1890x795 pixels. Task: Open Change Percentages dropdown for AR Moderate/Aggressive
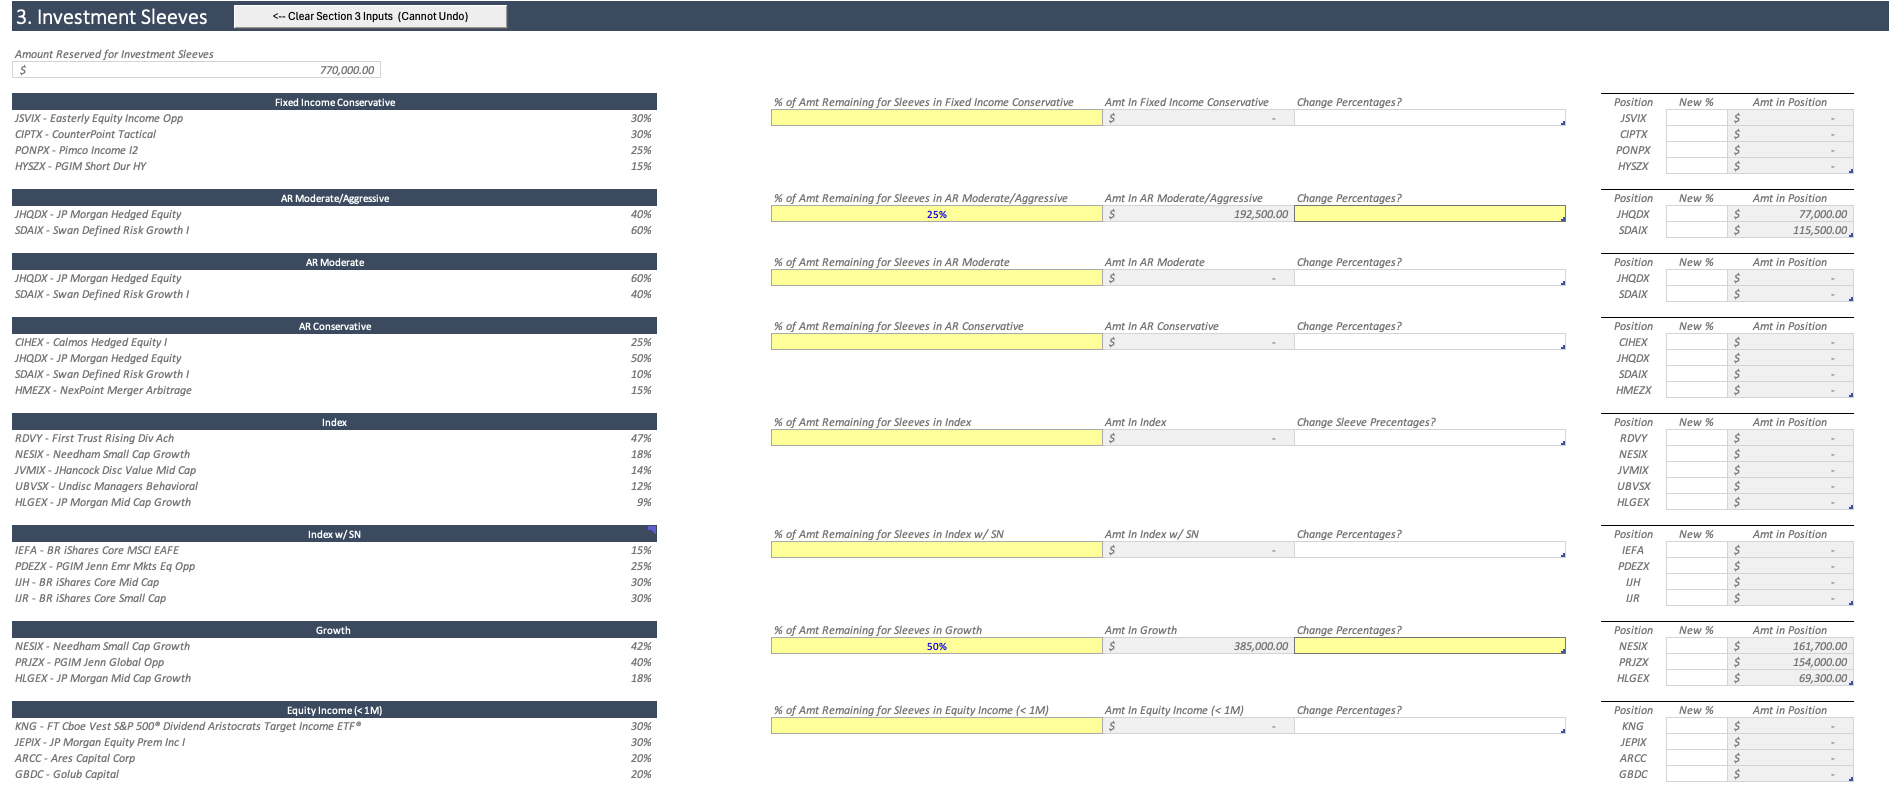[x=1430, y=214]
